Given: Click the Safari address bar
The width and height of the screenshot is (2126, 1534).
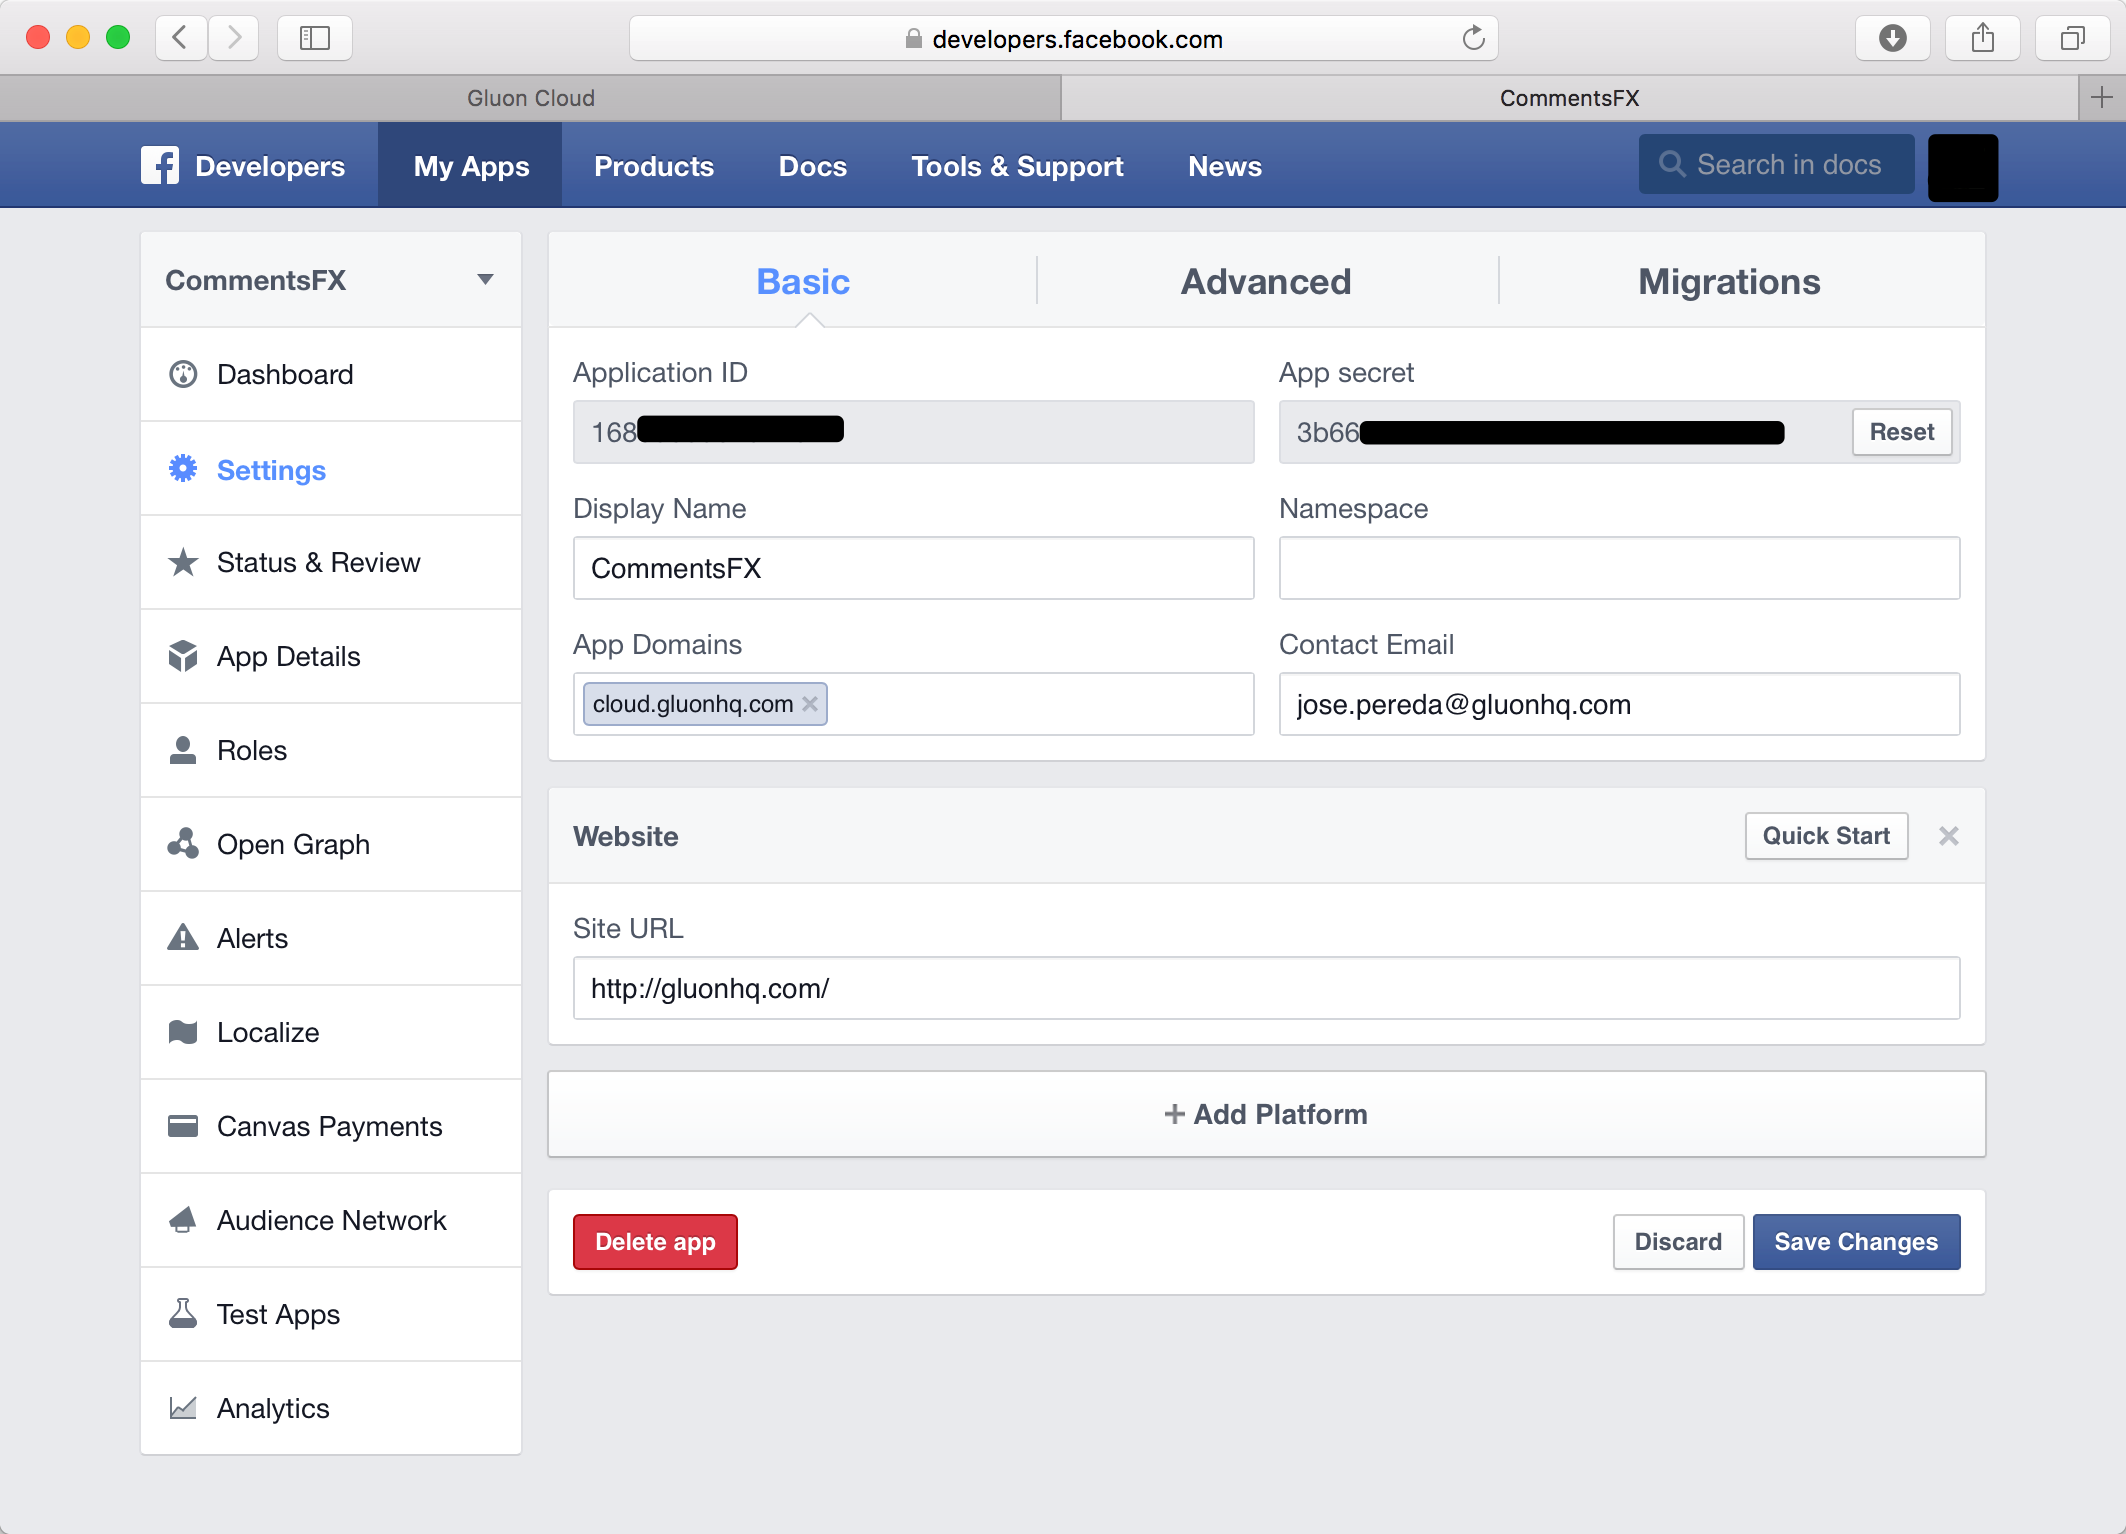Looking at the screenshot, I should click(x=1063, y=39).
